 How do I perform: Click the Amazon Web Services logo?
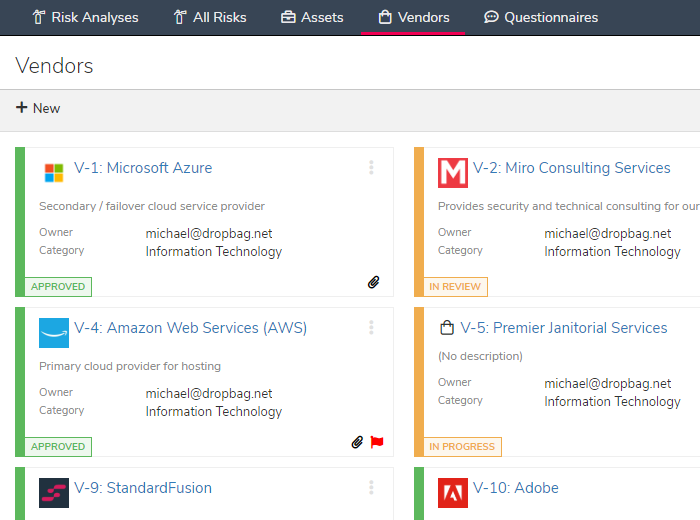tap(54, 333)
